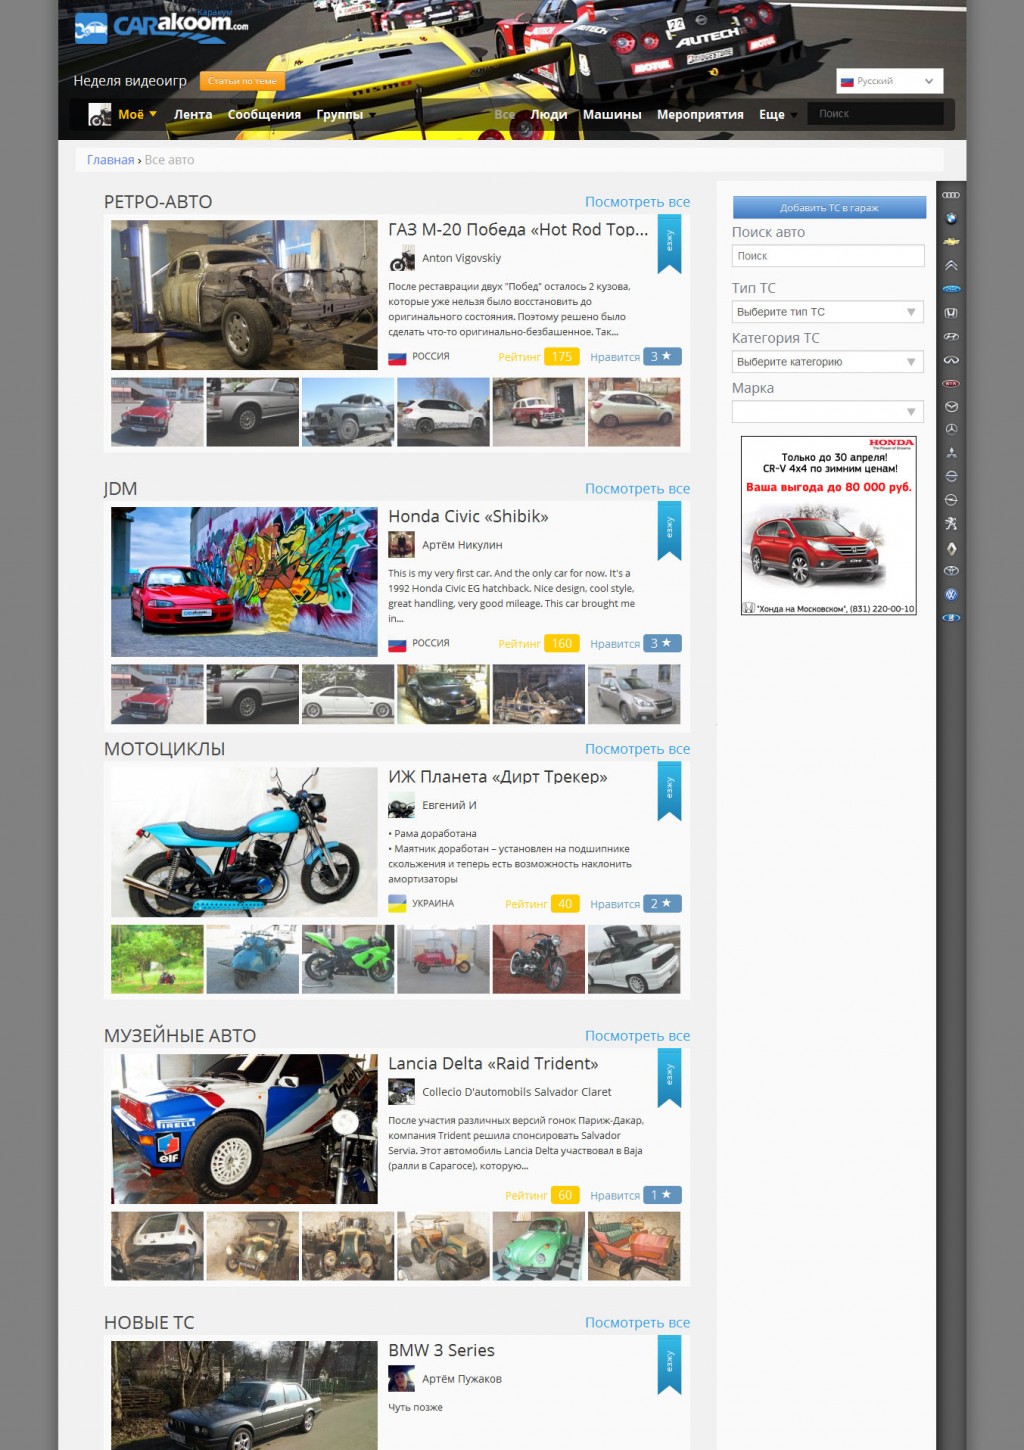Open the Машины menu item
1024x1450 pixels.
pyautogui.click(x=611, y=115)
